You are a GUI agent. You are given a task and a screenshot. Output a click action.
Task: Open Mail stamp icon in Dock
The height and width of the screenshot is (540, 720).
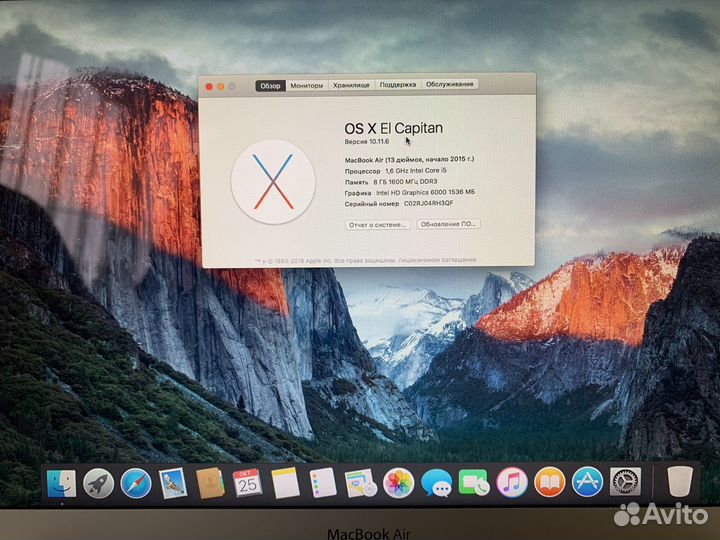tap(173, 483)
